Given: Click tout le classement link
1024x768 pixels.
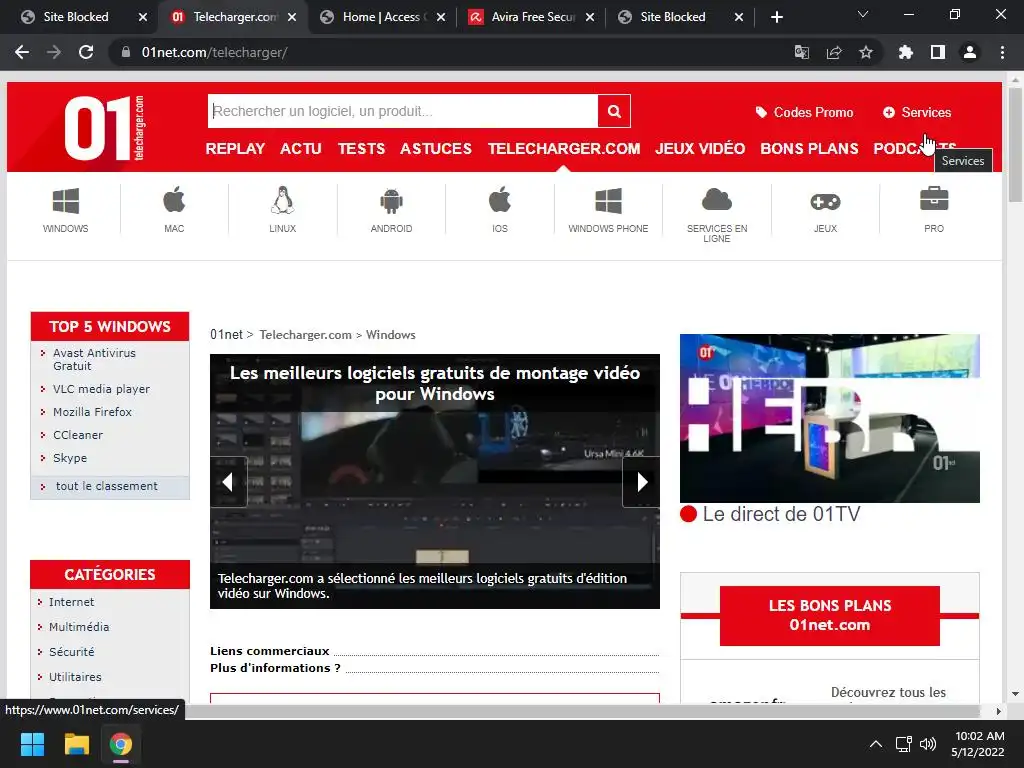Looking at the screenshot, I should coord(106,486).
